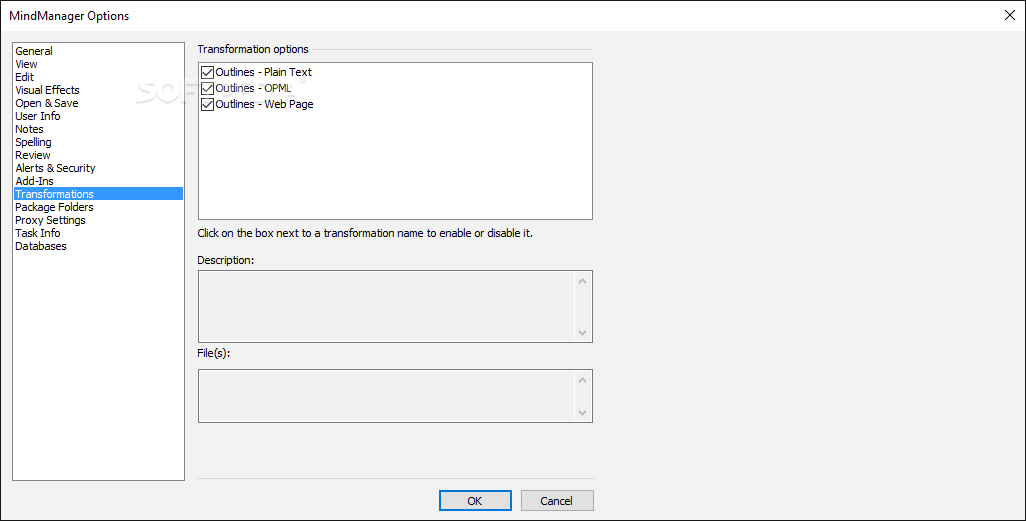Select the Spelling category
The width and height of the screenshot is (1026, 521).
click(33, 142)
